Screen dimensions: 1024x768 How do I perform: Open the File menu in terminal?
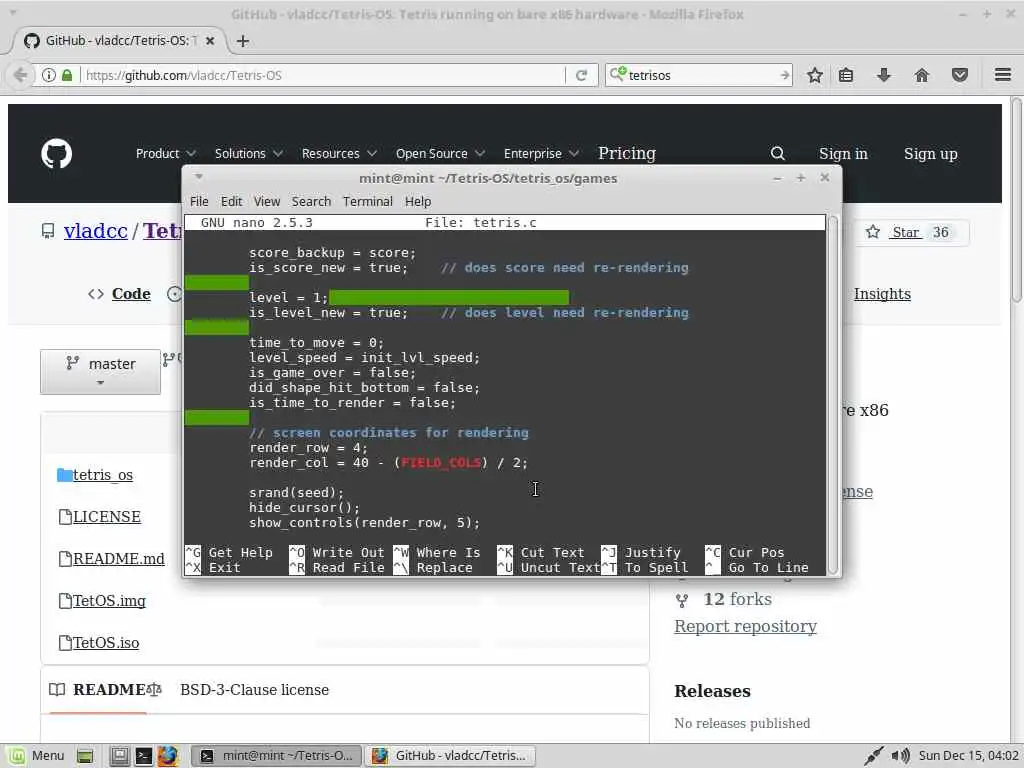click(x=199, y=201)
